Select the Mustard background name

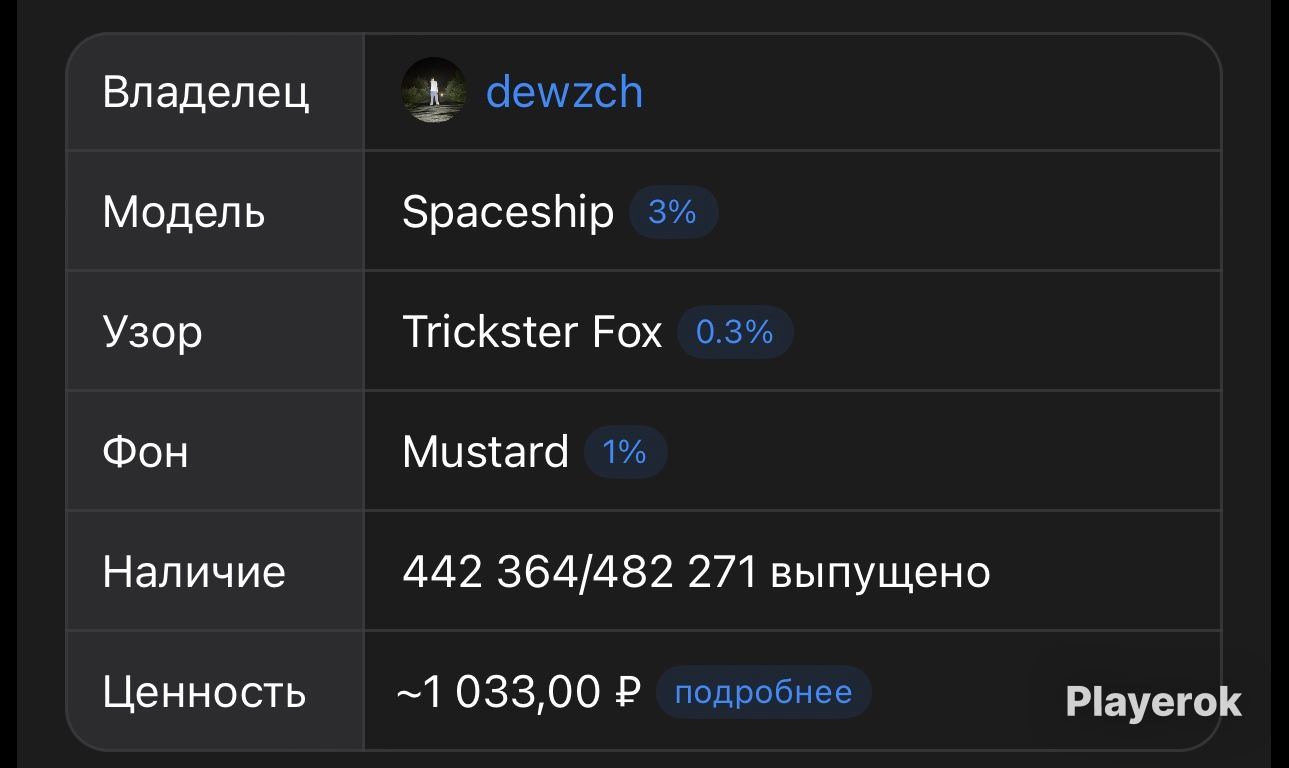click(x=485, y=452)
